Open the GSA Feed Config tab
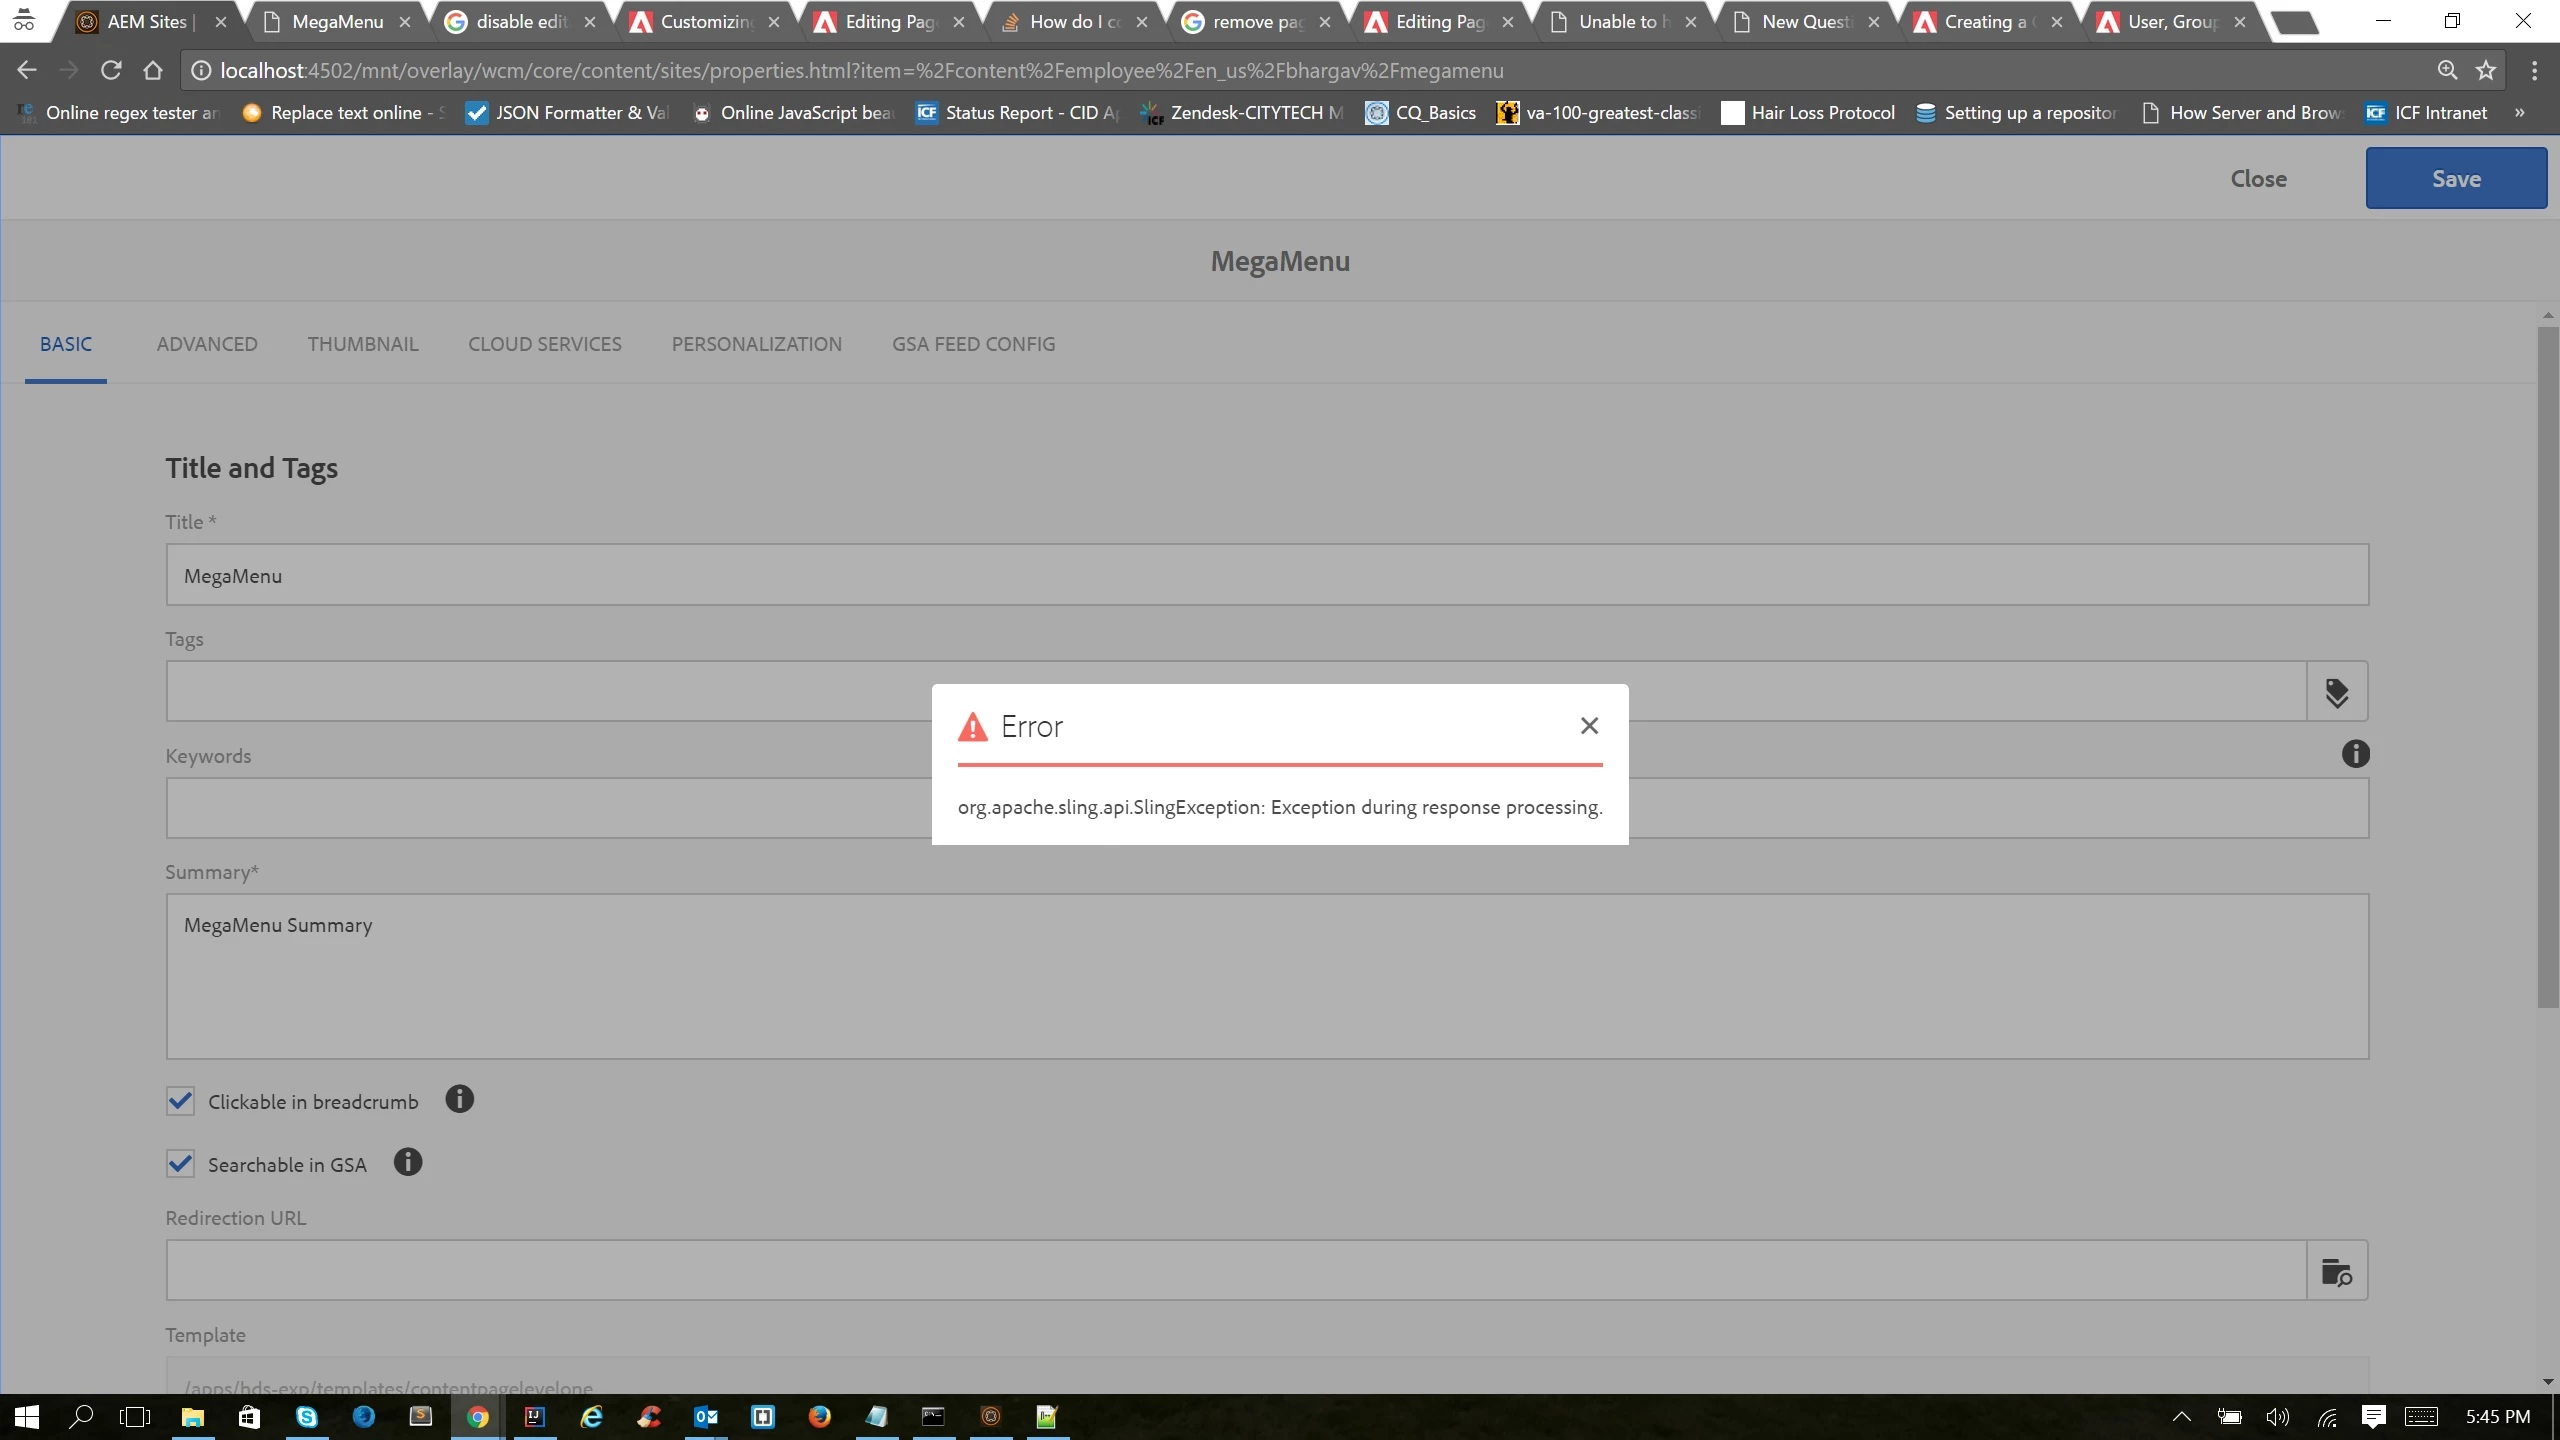 point(973,344)
